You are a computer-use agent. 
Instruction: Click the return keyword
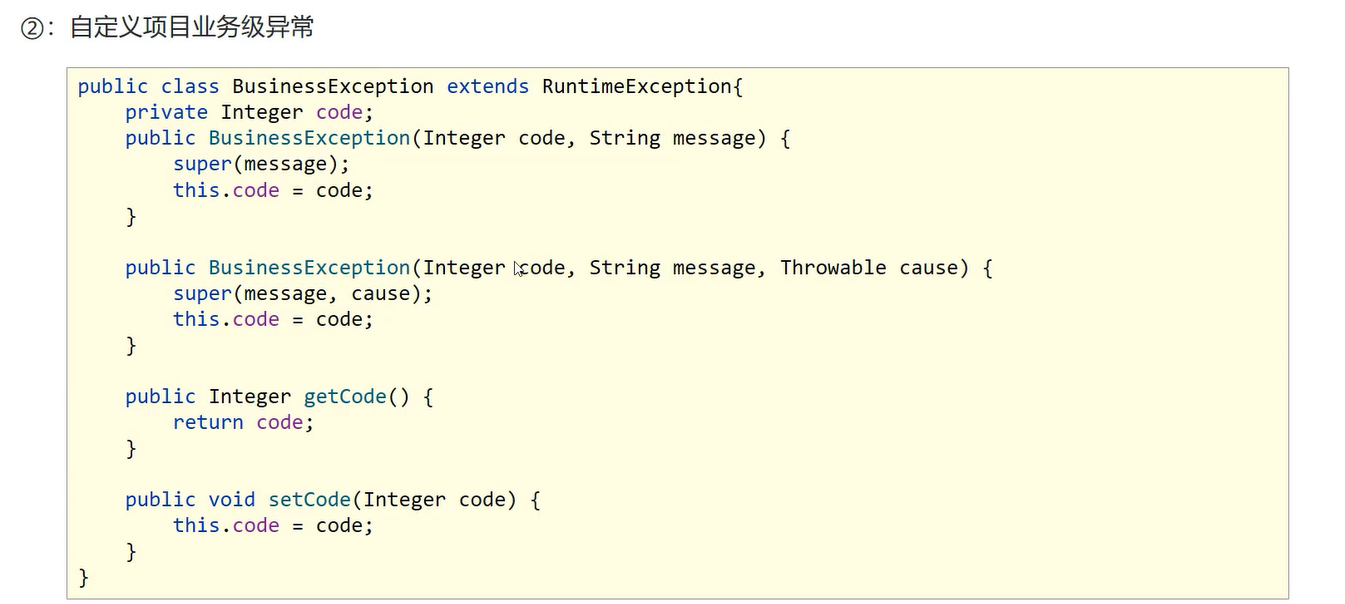[x=208, y=423]
